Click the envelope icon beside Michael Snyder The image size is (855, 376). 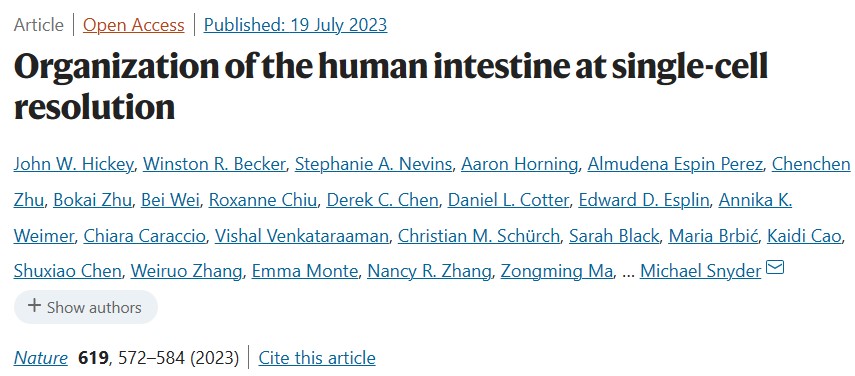(775, 268)
